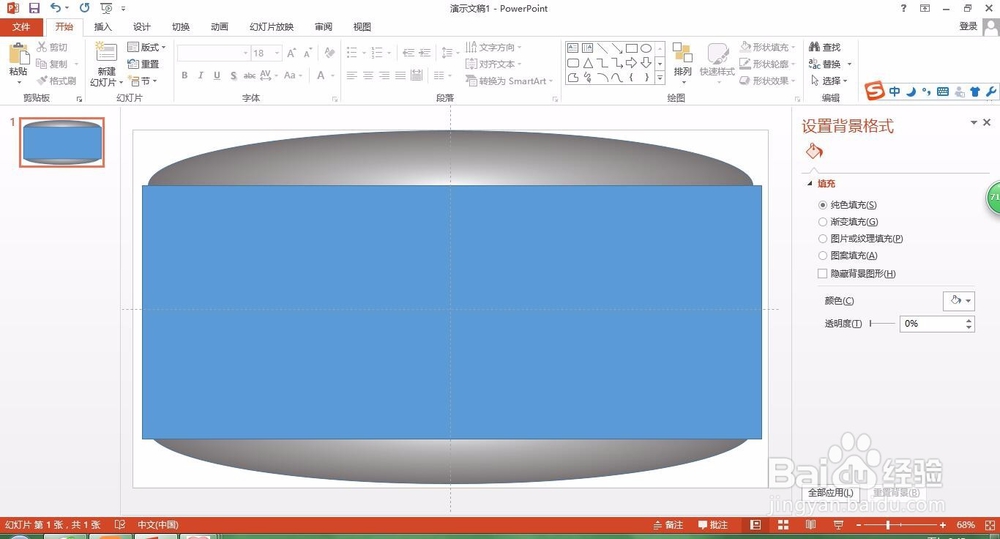Switch to slide sorter view

783,525
